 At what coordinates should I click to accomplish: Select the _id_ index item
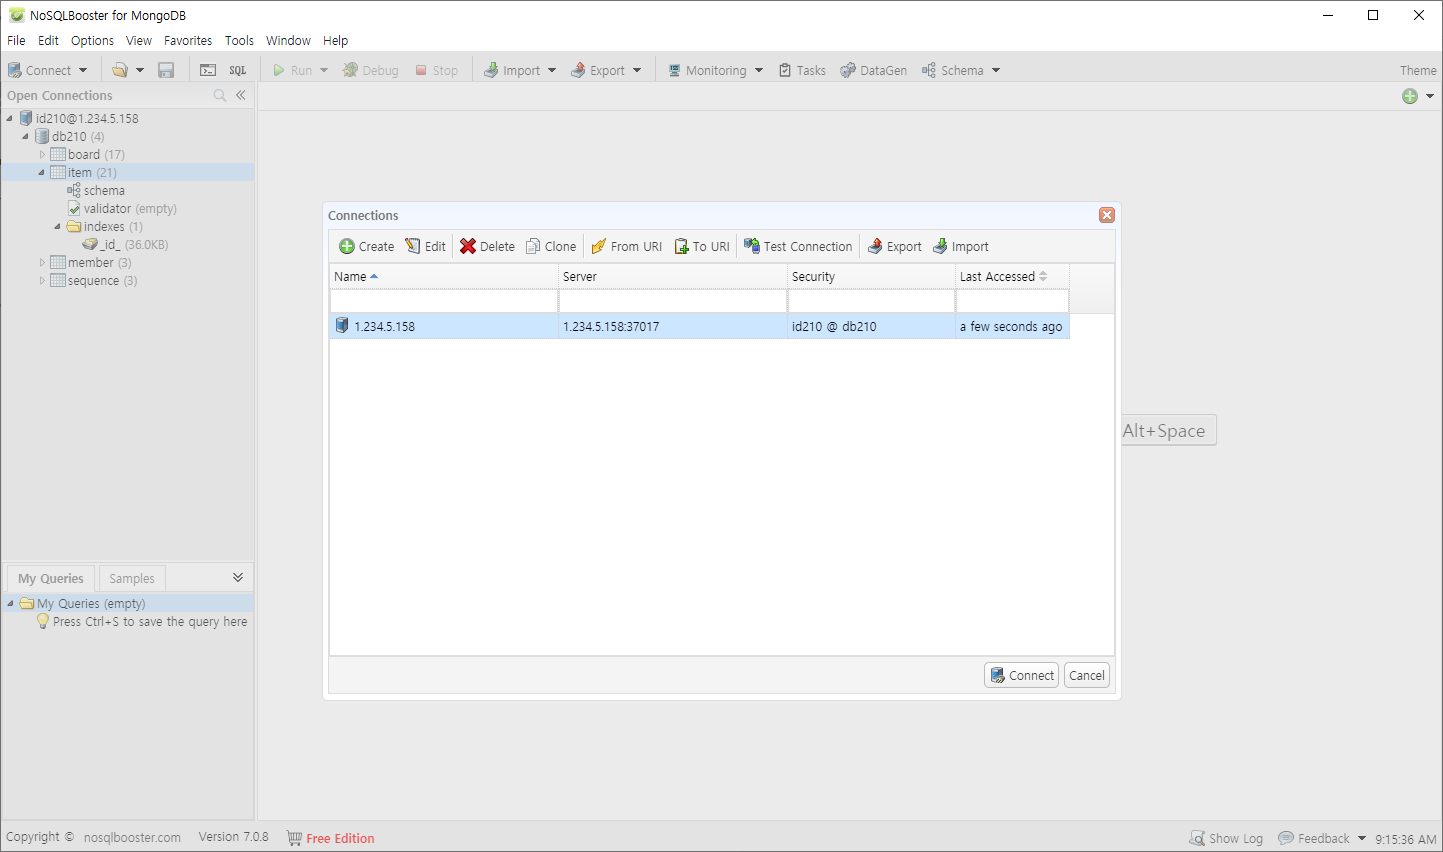(x=125, y=244)
